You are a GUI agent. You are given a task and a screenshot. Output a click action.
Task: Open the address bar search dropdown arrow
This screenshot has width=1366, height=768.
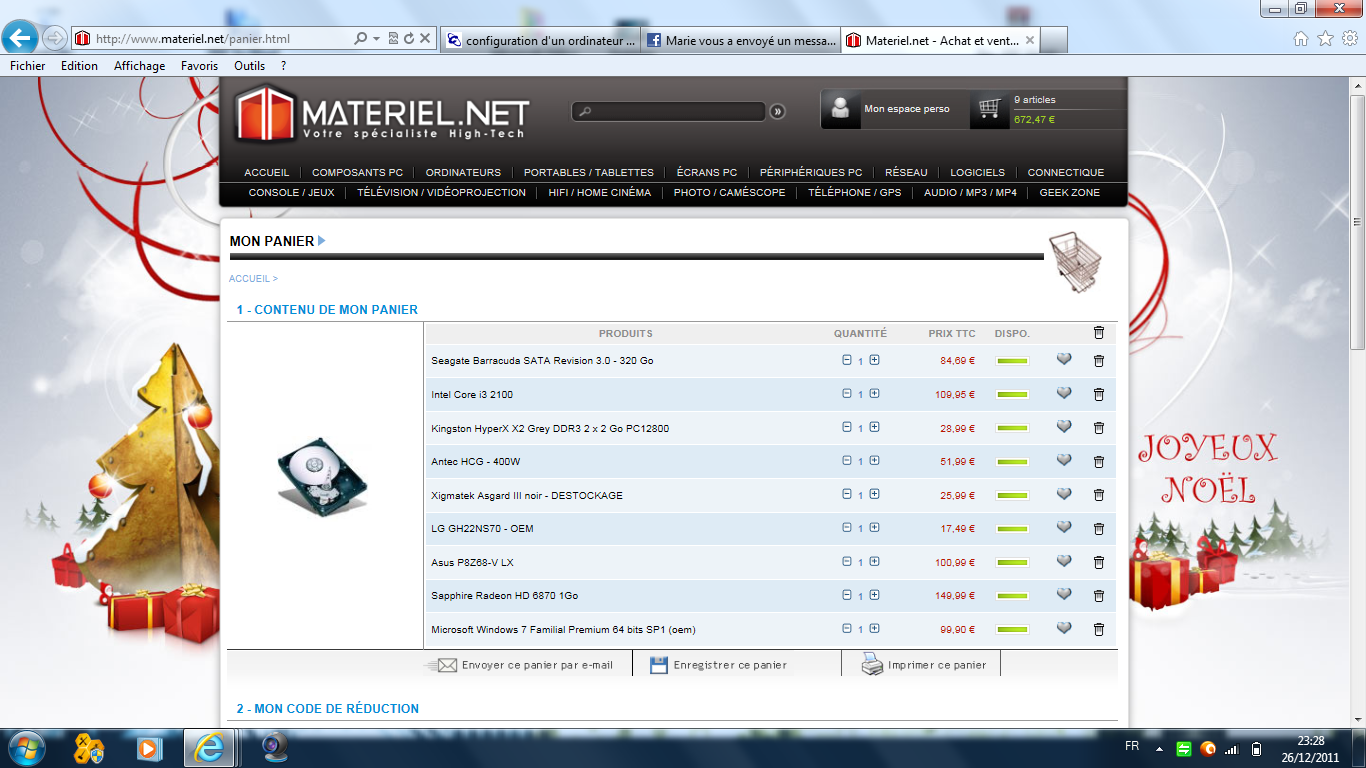(x=376, y=39)
